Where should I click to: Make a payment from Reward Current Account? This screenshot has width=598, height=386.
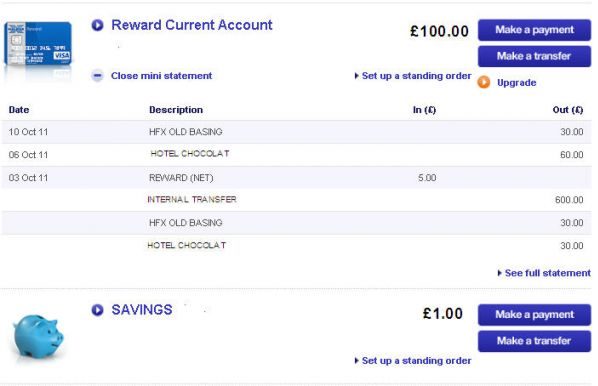click(534, 30)
